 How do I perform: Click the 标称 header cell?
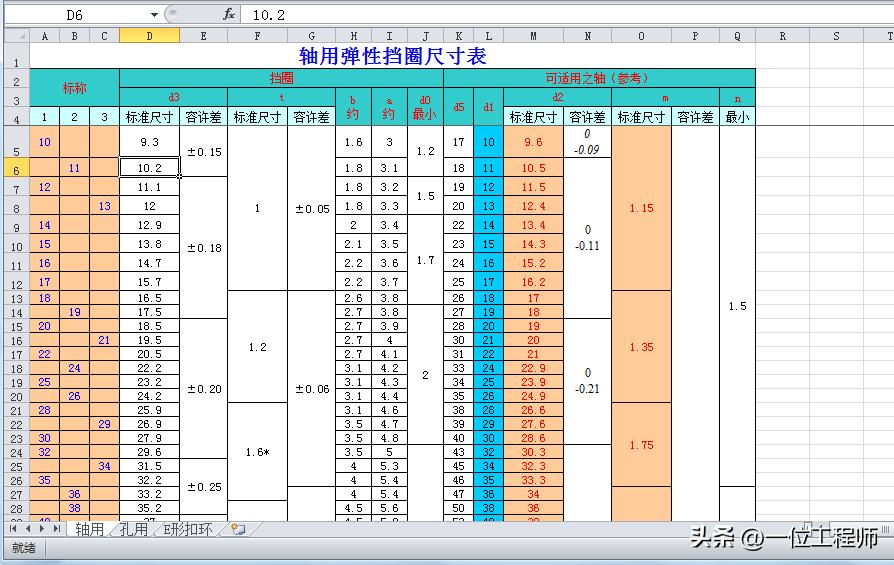point(74,88)
